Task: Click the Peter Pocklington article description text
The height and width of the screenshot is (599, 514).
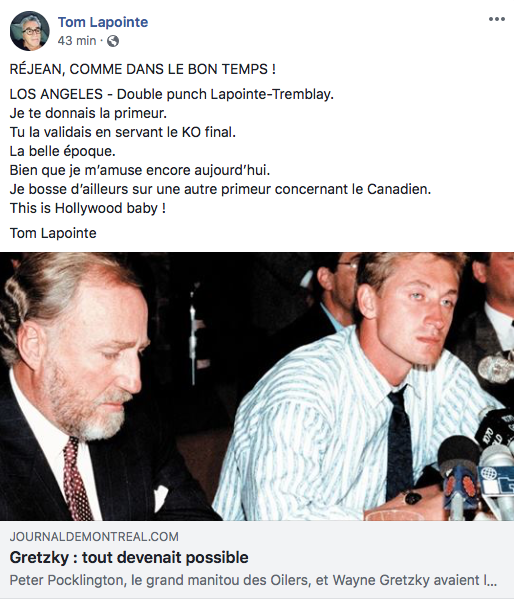Action: (x=253, y=580)
